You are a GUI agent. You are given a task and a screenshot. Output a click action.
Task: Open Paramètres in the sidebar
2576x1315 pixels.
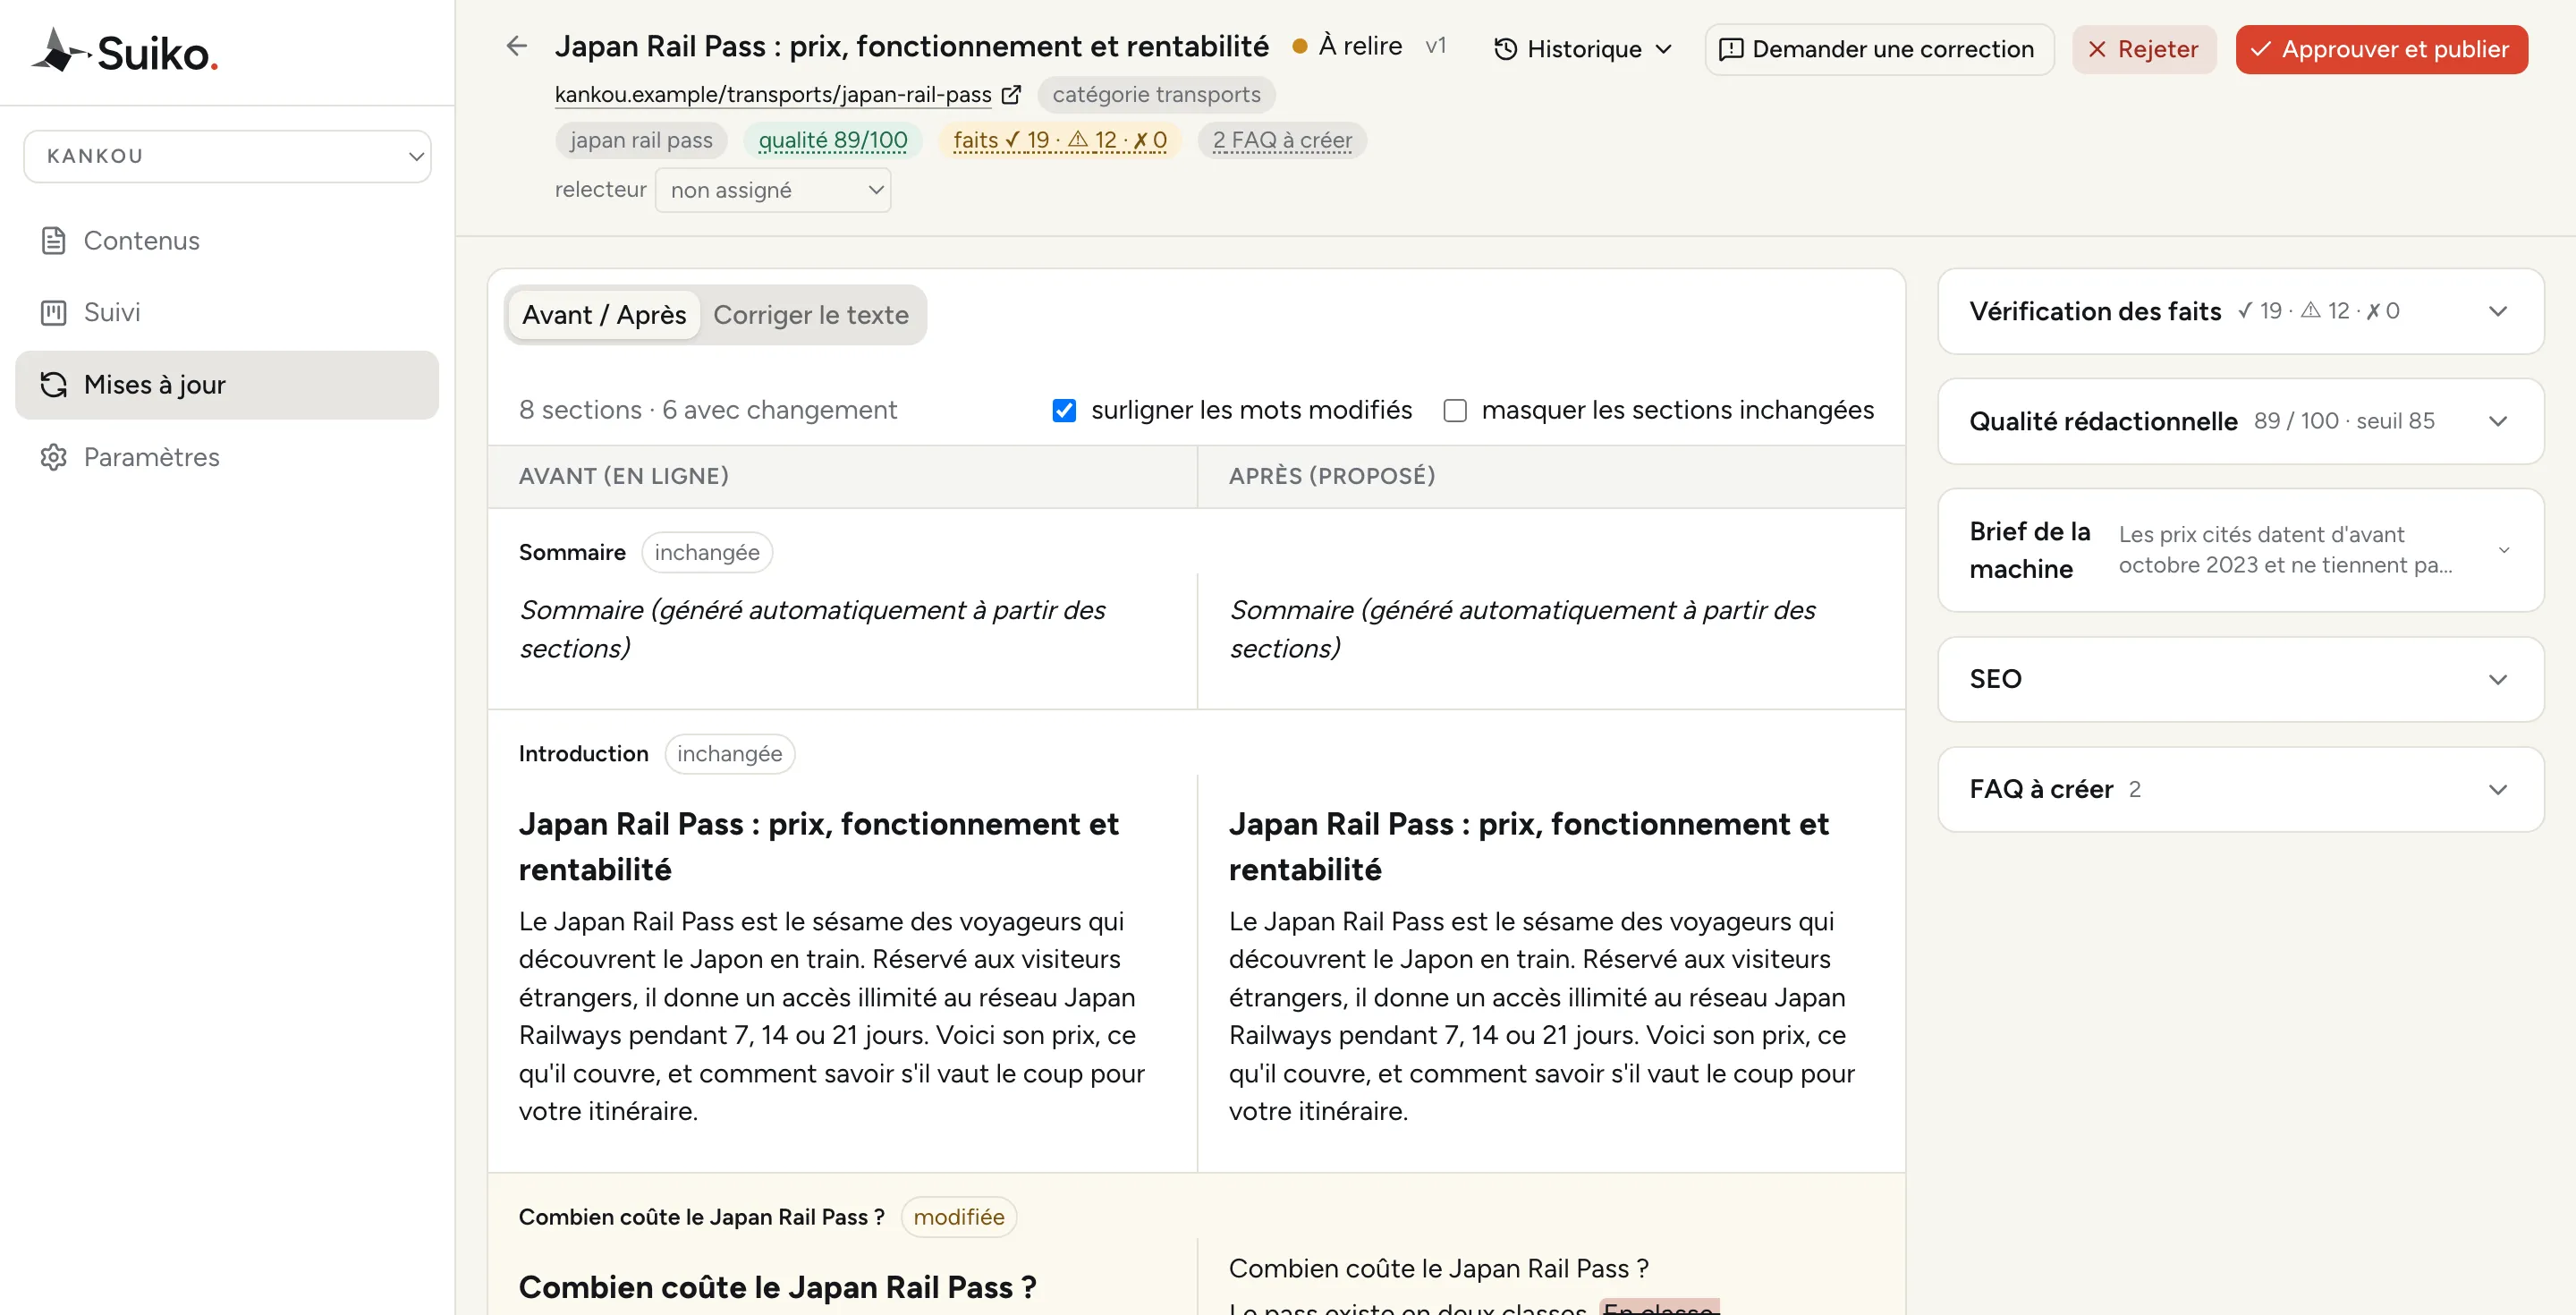click(x=227, y=457)
